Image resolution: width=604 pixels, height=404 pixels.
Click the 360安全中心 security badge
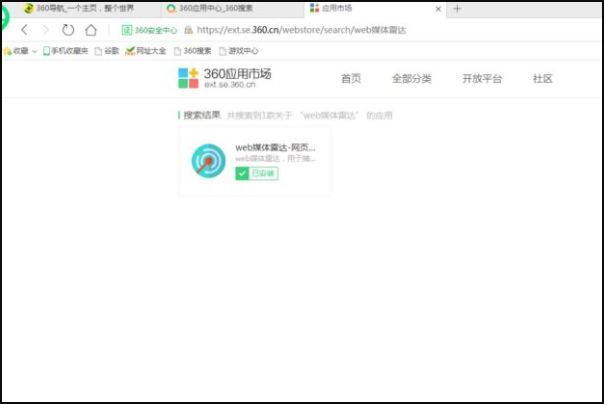tap(149, 30)
